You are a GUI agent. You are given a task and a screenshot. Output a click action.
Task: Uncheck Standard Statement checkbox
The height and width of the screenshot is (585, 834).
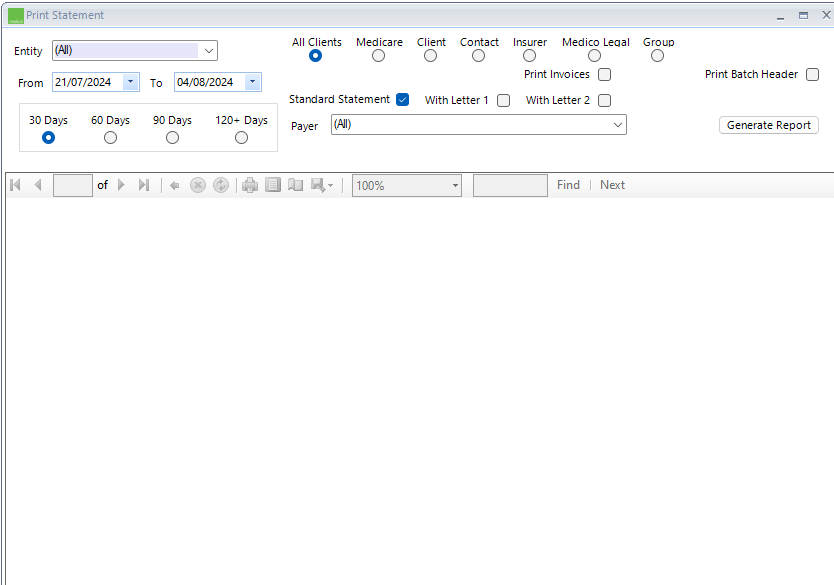(x=403, y=99)
